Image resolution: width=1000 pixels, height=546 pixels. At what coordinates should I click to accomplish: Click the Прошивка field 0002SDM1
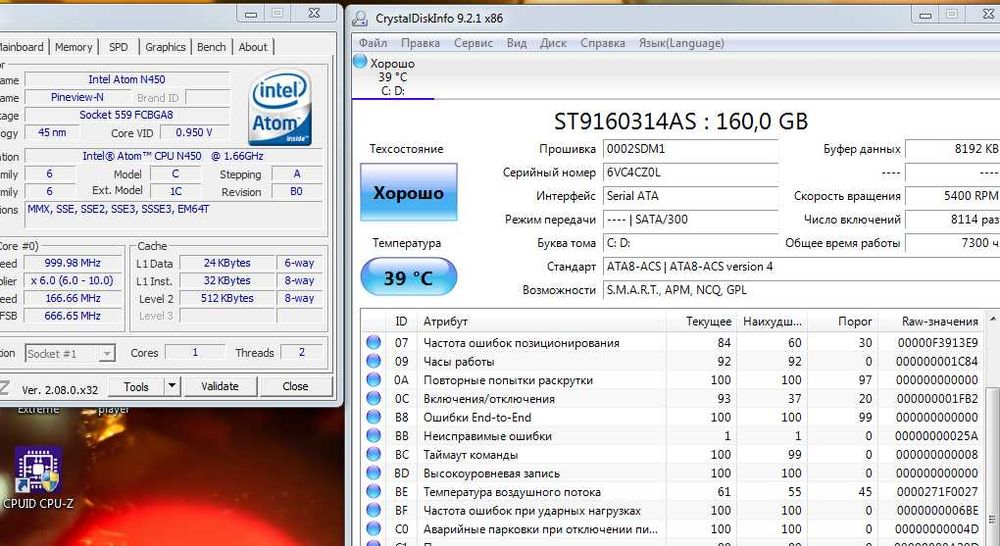(691, 149)
